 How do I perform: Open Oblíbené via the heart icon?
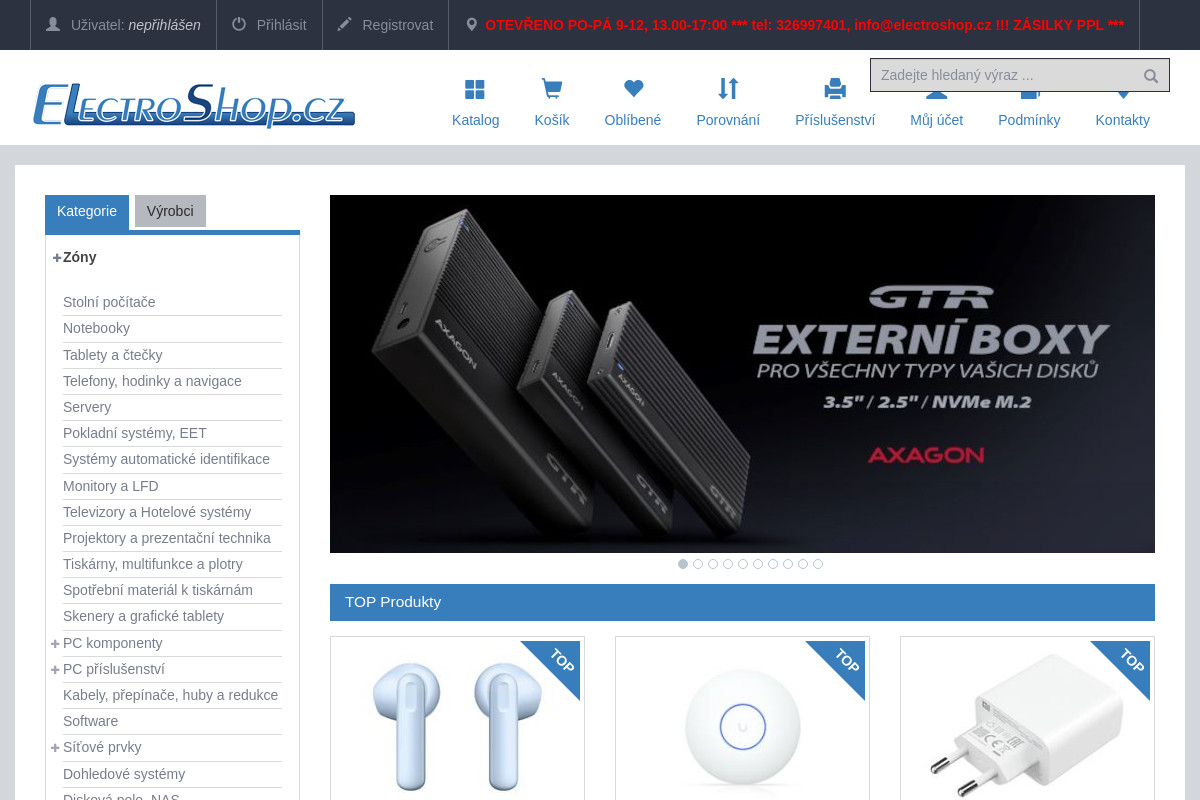(632, 88)
